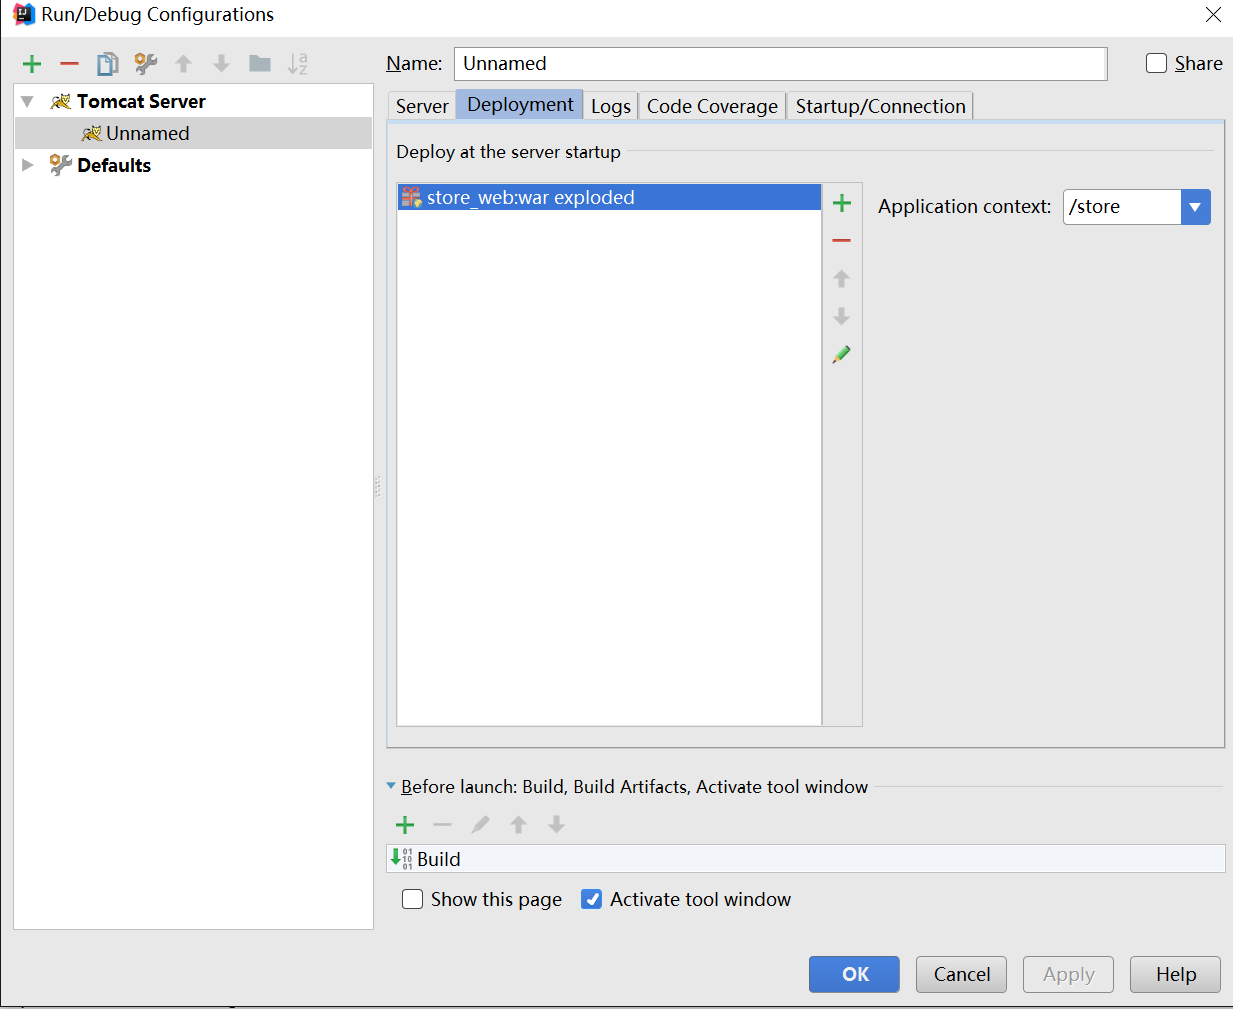This screenshot has width=1233, height=1009.
Task: Click the Apply button
Action: 1069,974
